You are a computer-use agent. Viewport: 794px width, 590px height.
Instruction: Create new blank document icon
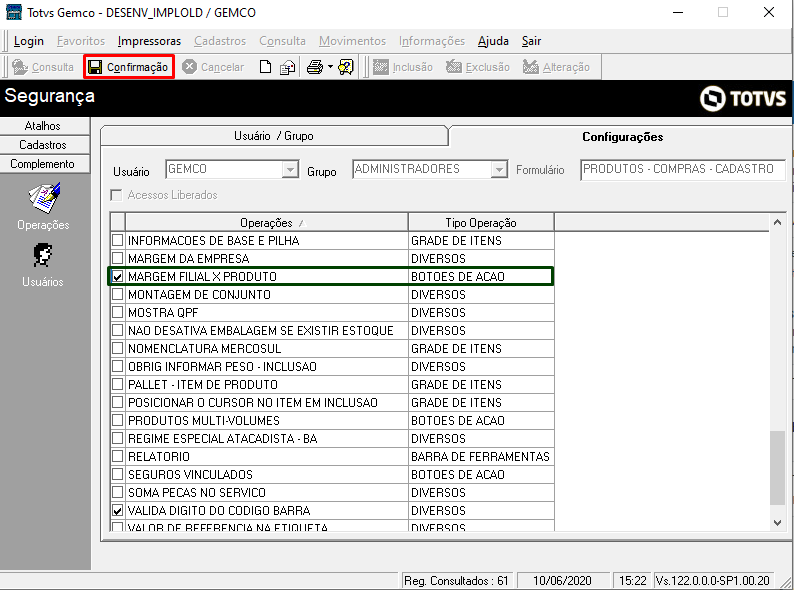click(265, 67)
